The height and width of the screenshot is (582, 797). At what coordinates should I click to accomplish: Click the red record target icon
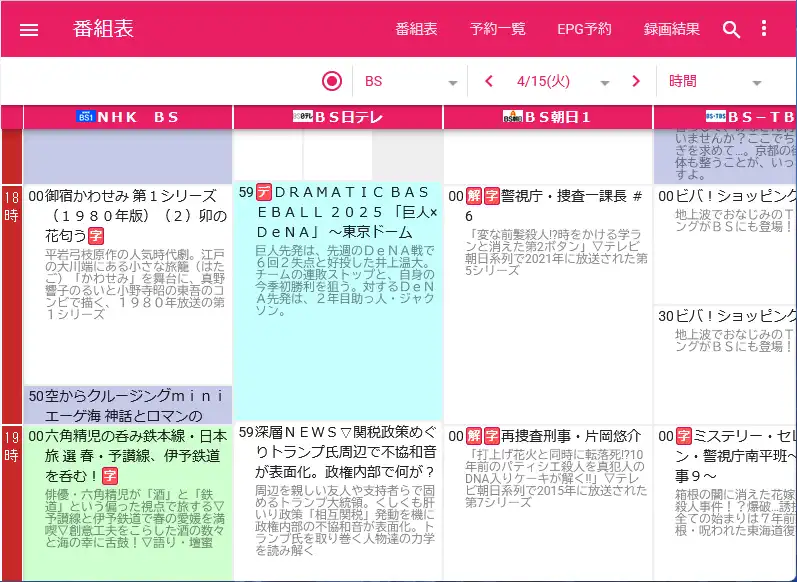tap(332, 81)
